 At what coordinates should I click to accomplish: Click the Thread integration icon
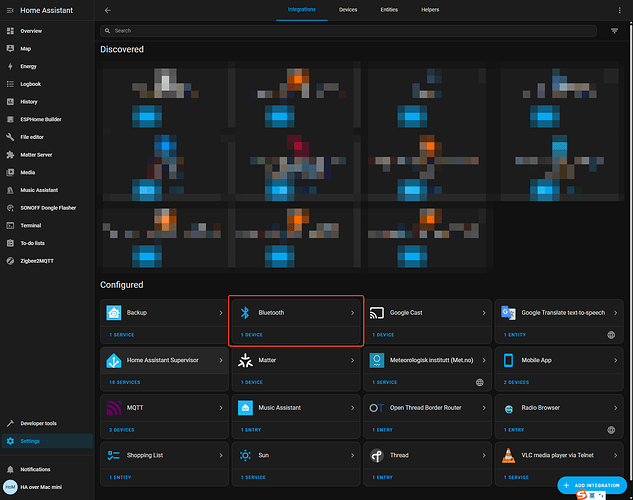click(x=377, y=455)
